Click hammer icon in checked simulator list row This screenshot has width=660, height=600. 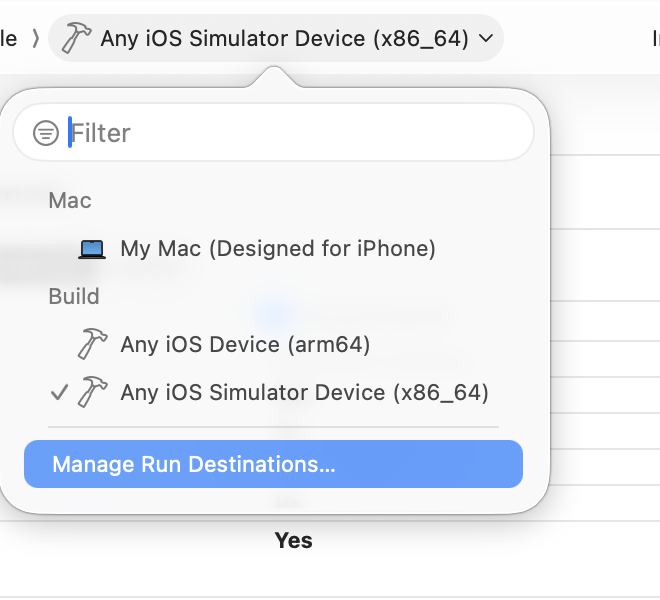pos(92,392)
